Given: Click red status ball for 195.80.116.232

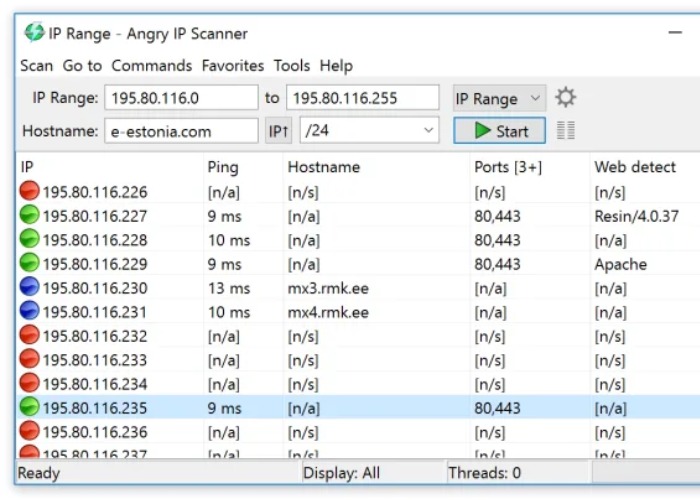Looking at the screenshot, I should point(29,335).
